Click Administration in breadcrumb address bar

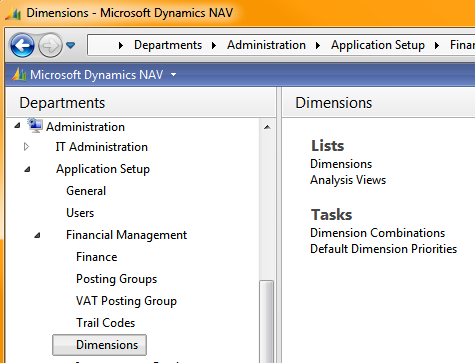point(266,45)
